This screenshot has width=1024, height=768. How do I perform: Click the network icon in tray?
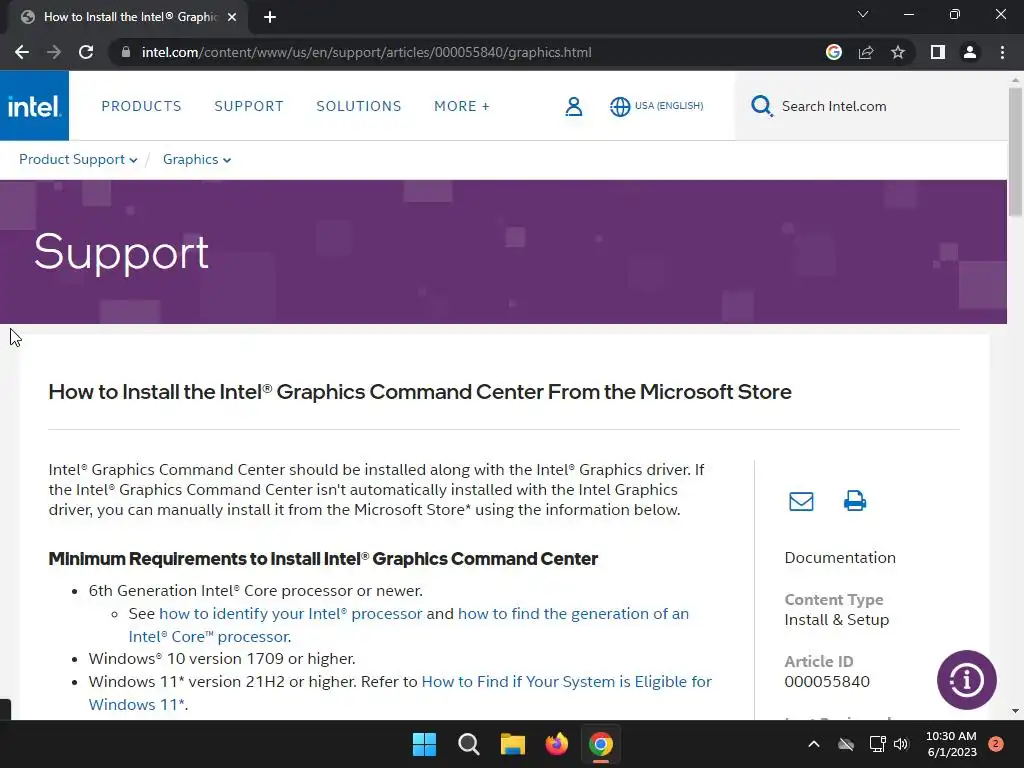[x=877, y=744]
